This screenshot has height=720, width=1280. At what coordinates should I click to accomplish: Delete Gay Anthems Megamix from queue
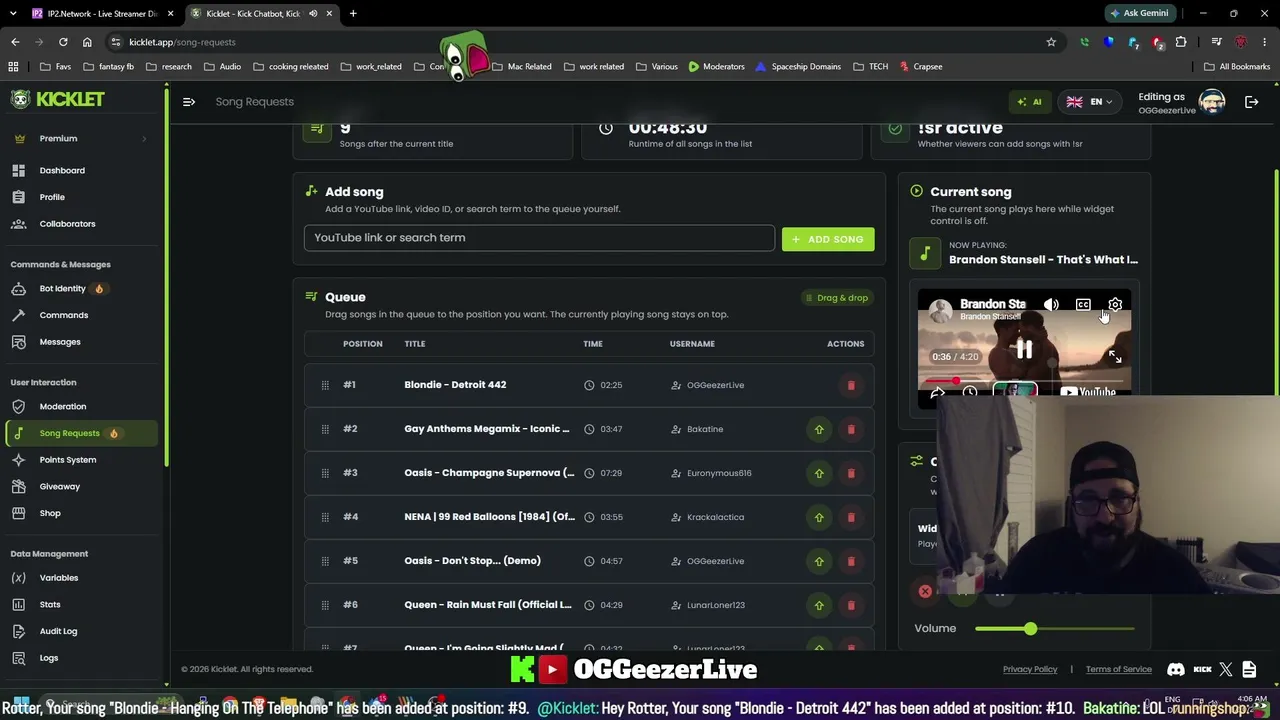(851, 429)
